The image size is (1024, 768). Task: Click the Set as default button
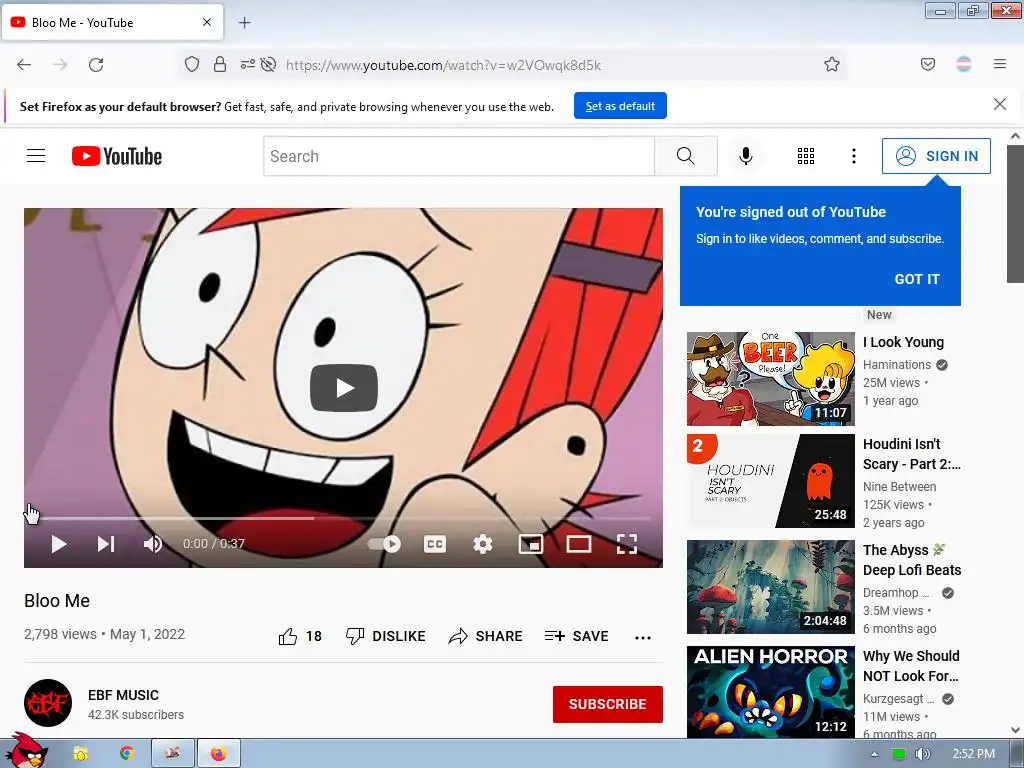pyautogui.click(x=620, y=106)
